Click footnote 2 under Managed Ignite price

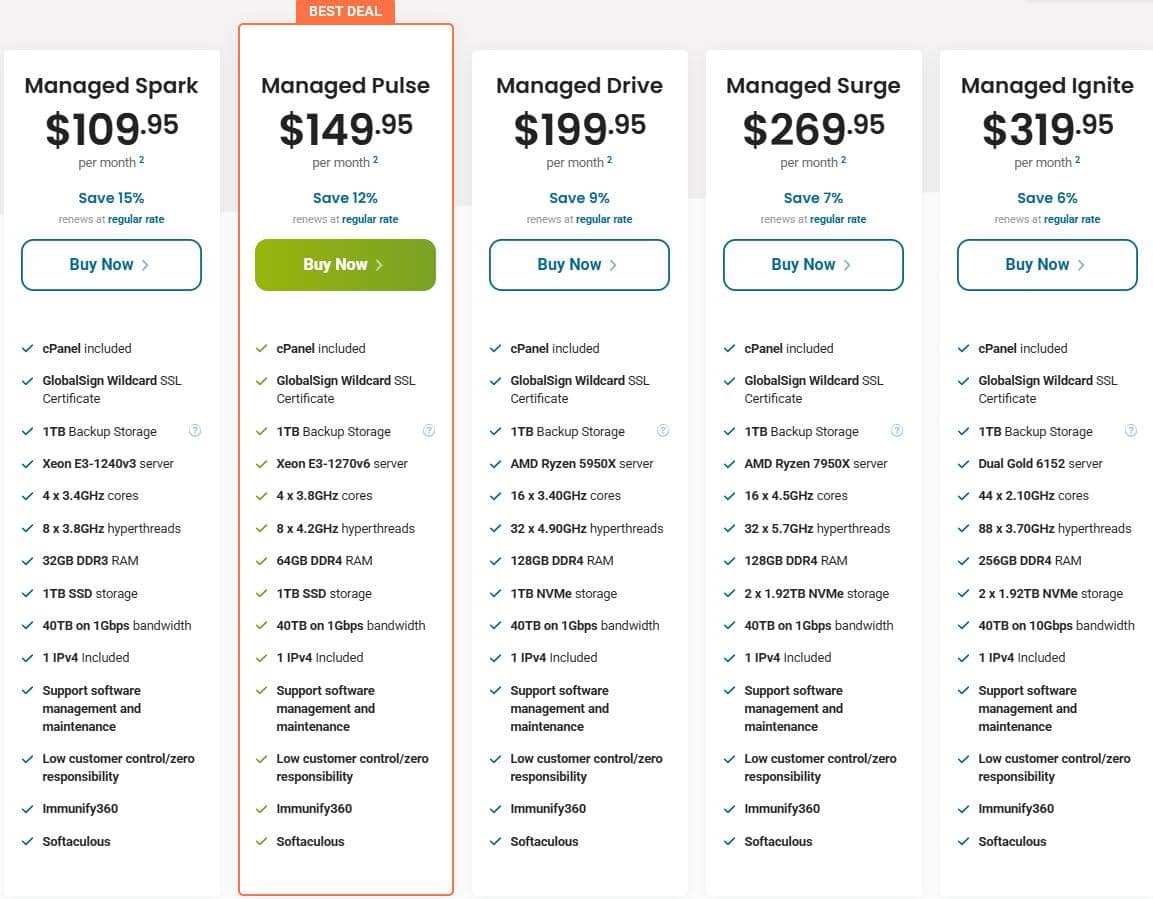click(x=1078, y=160)
